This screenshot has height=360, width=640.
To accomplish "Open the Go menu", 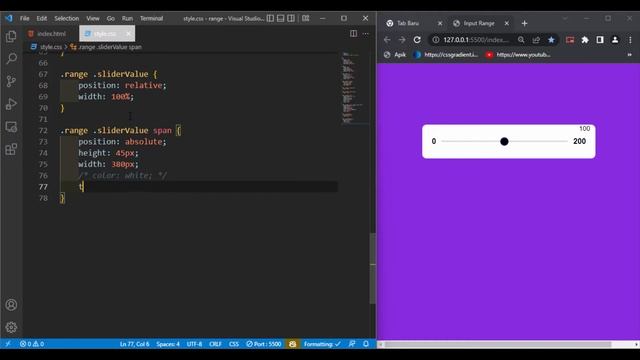I will click(x=111, y=18).
